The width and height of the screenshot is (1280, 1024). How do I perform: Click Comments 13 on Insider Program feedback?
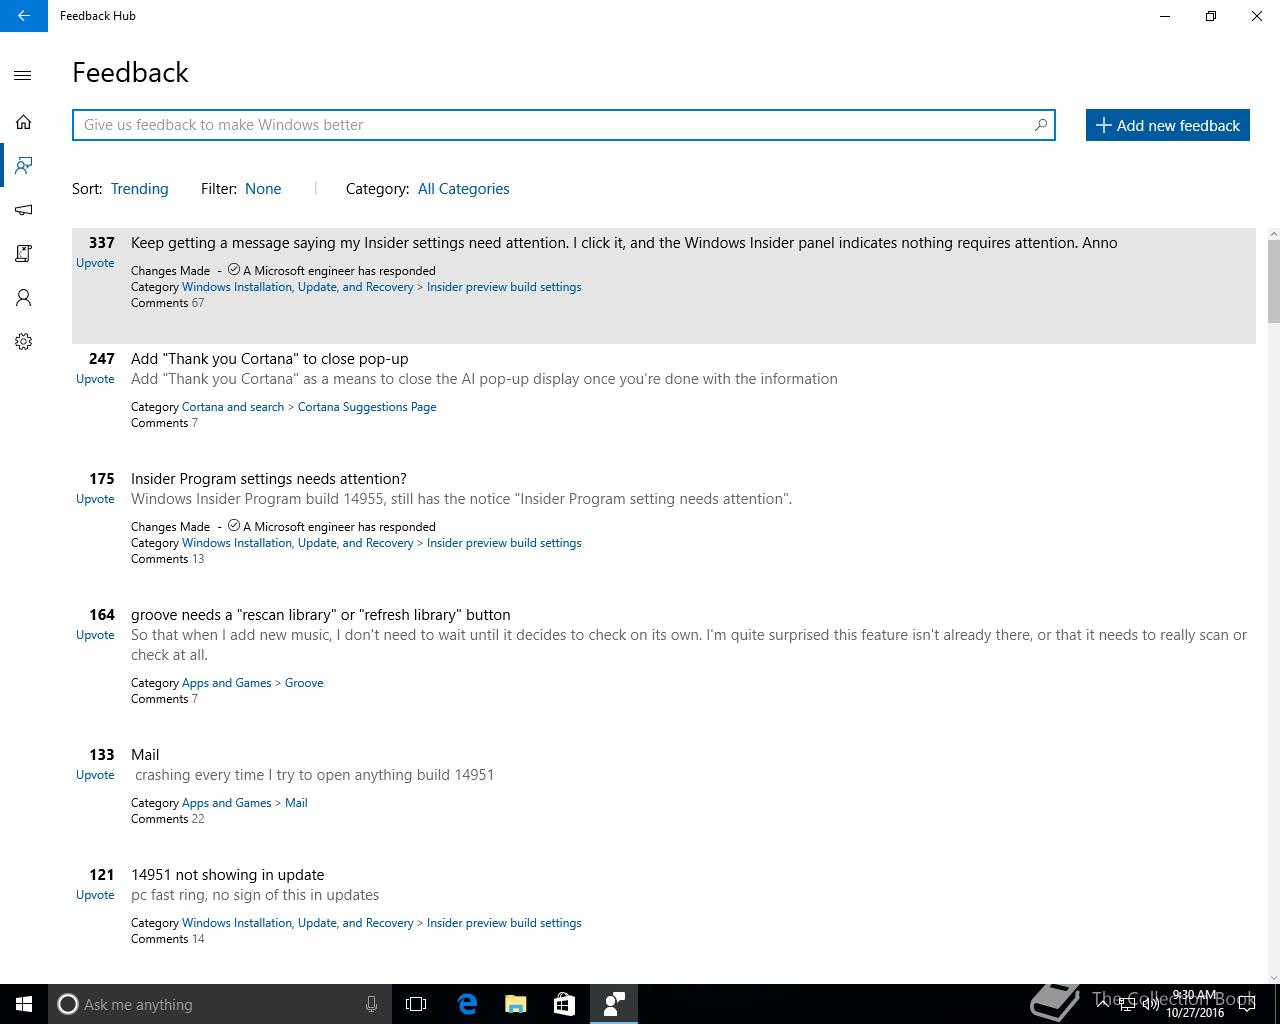(168, 559)
